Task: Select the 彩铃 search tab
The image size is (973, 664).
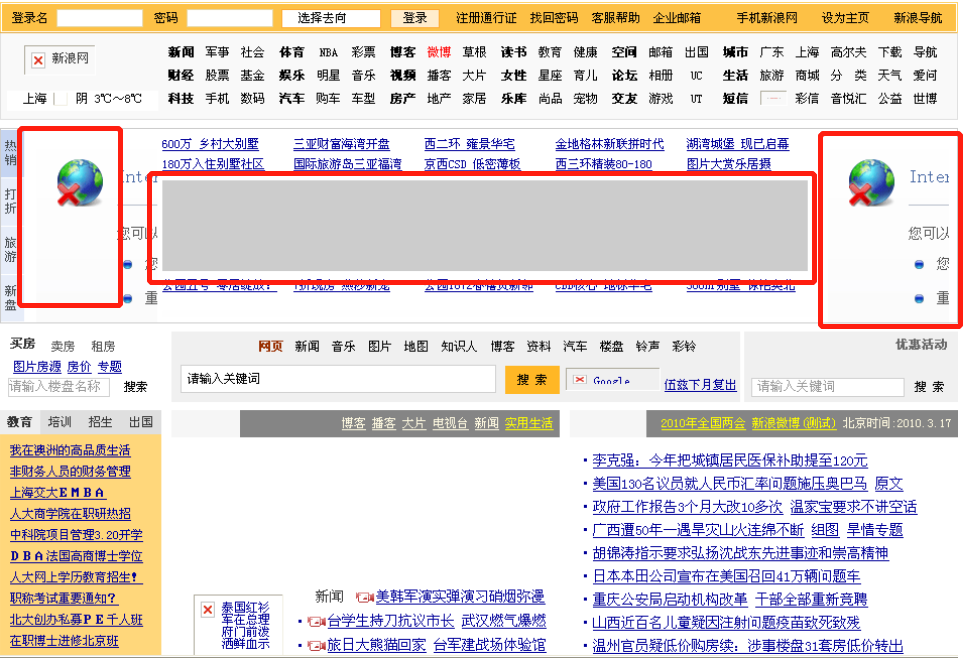Action: point(684,347)
